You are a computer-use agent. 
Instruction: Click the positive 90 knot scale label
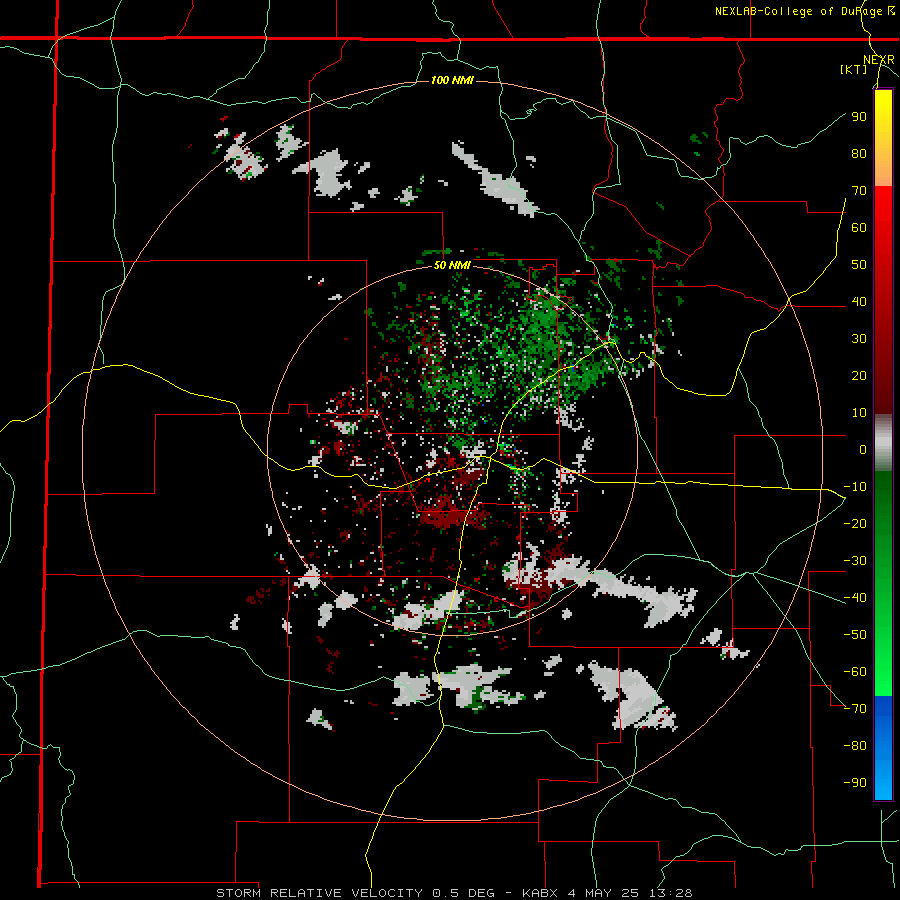[859, 117]
